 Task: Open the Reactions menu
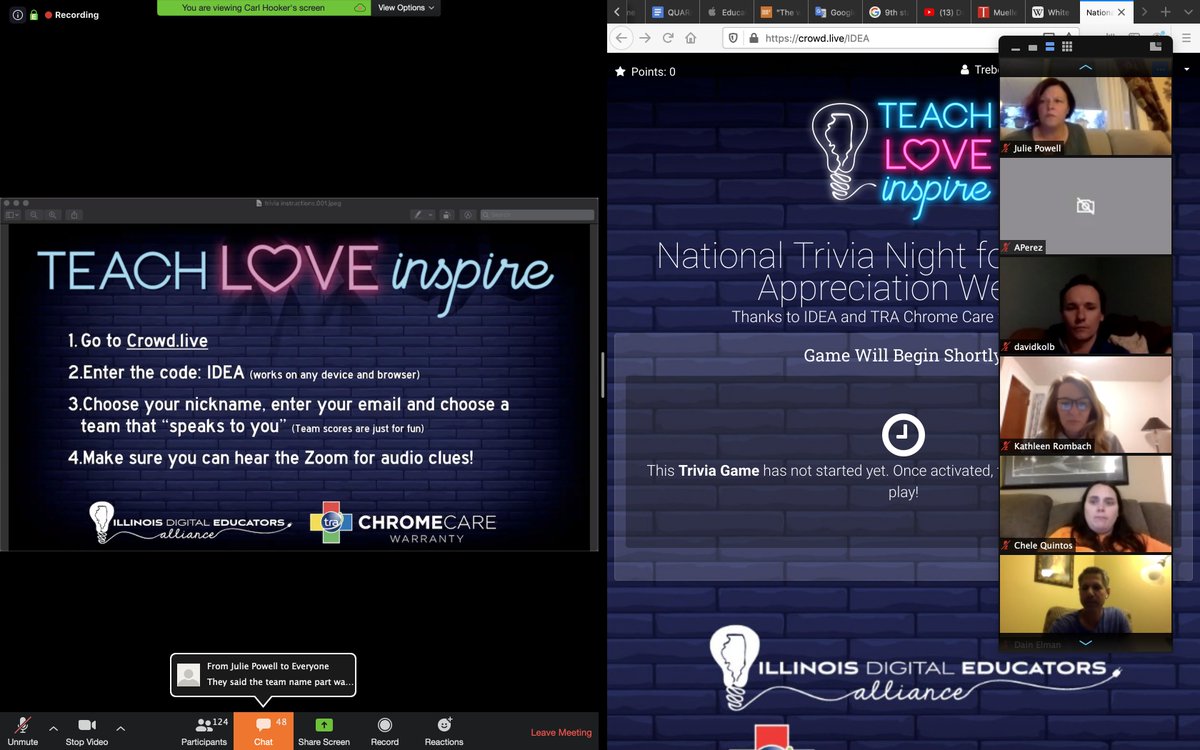tap(444, 731)
